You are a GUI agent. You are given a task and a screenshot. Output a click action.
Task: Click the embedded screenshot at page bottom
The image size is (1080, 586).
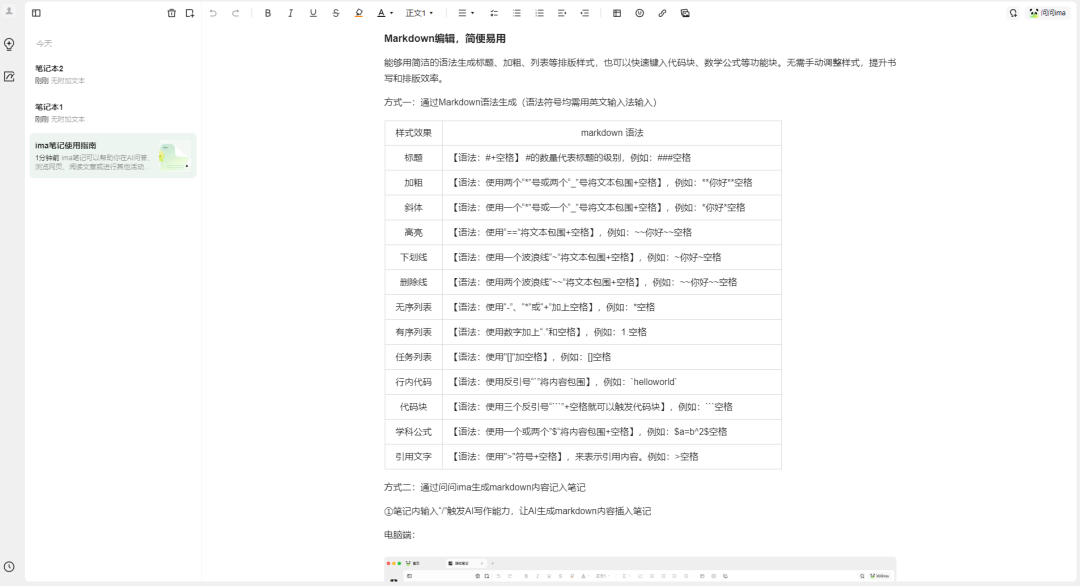click(640, 570)
